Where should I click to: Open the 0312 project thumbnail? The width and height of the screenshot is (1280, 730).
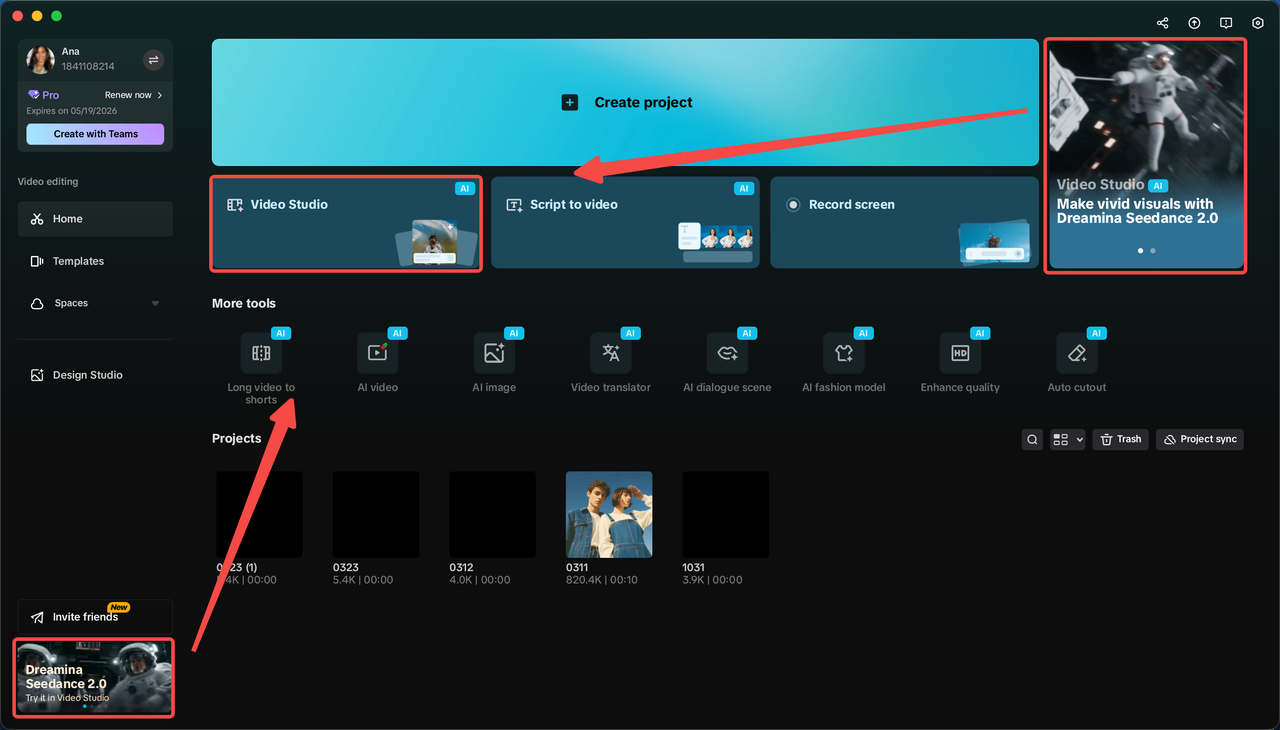pos(492,515)
